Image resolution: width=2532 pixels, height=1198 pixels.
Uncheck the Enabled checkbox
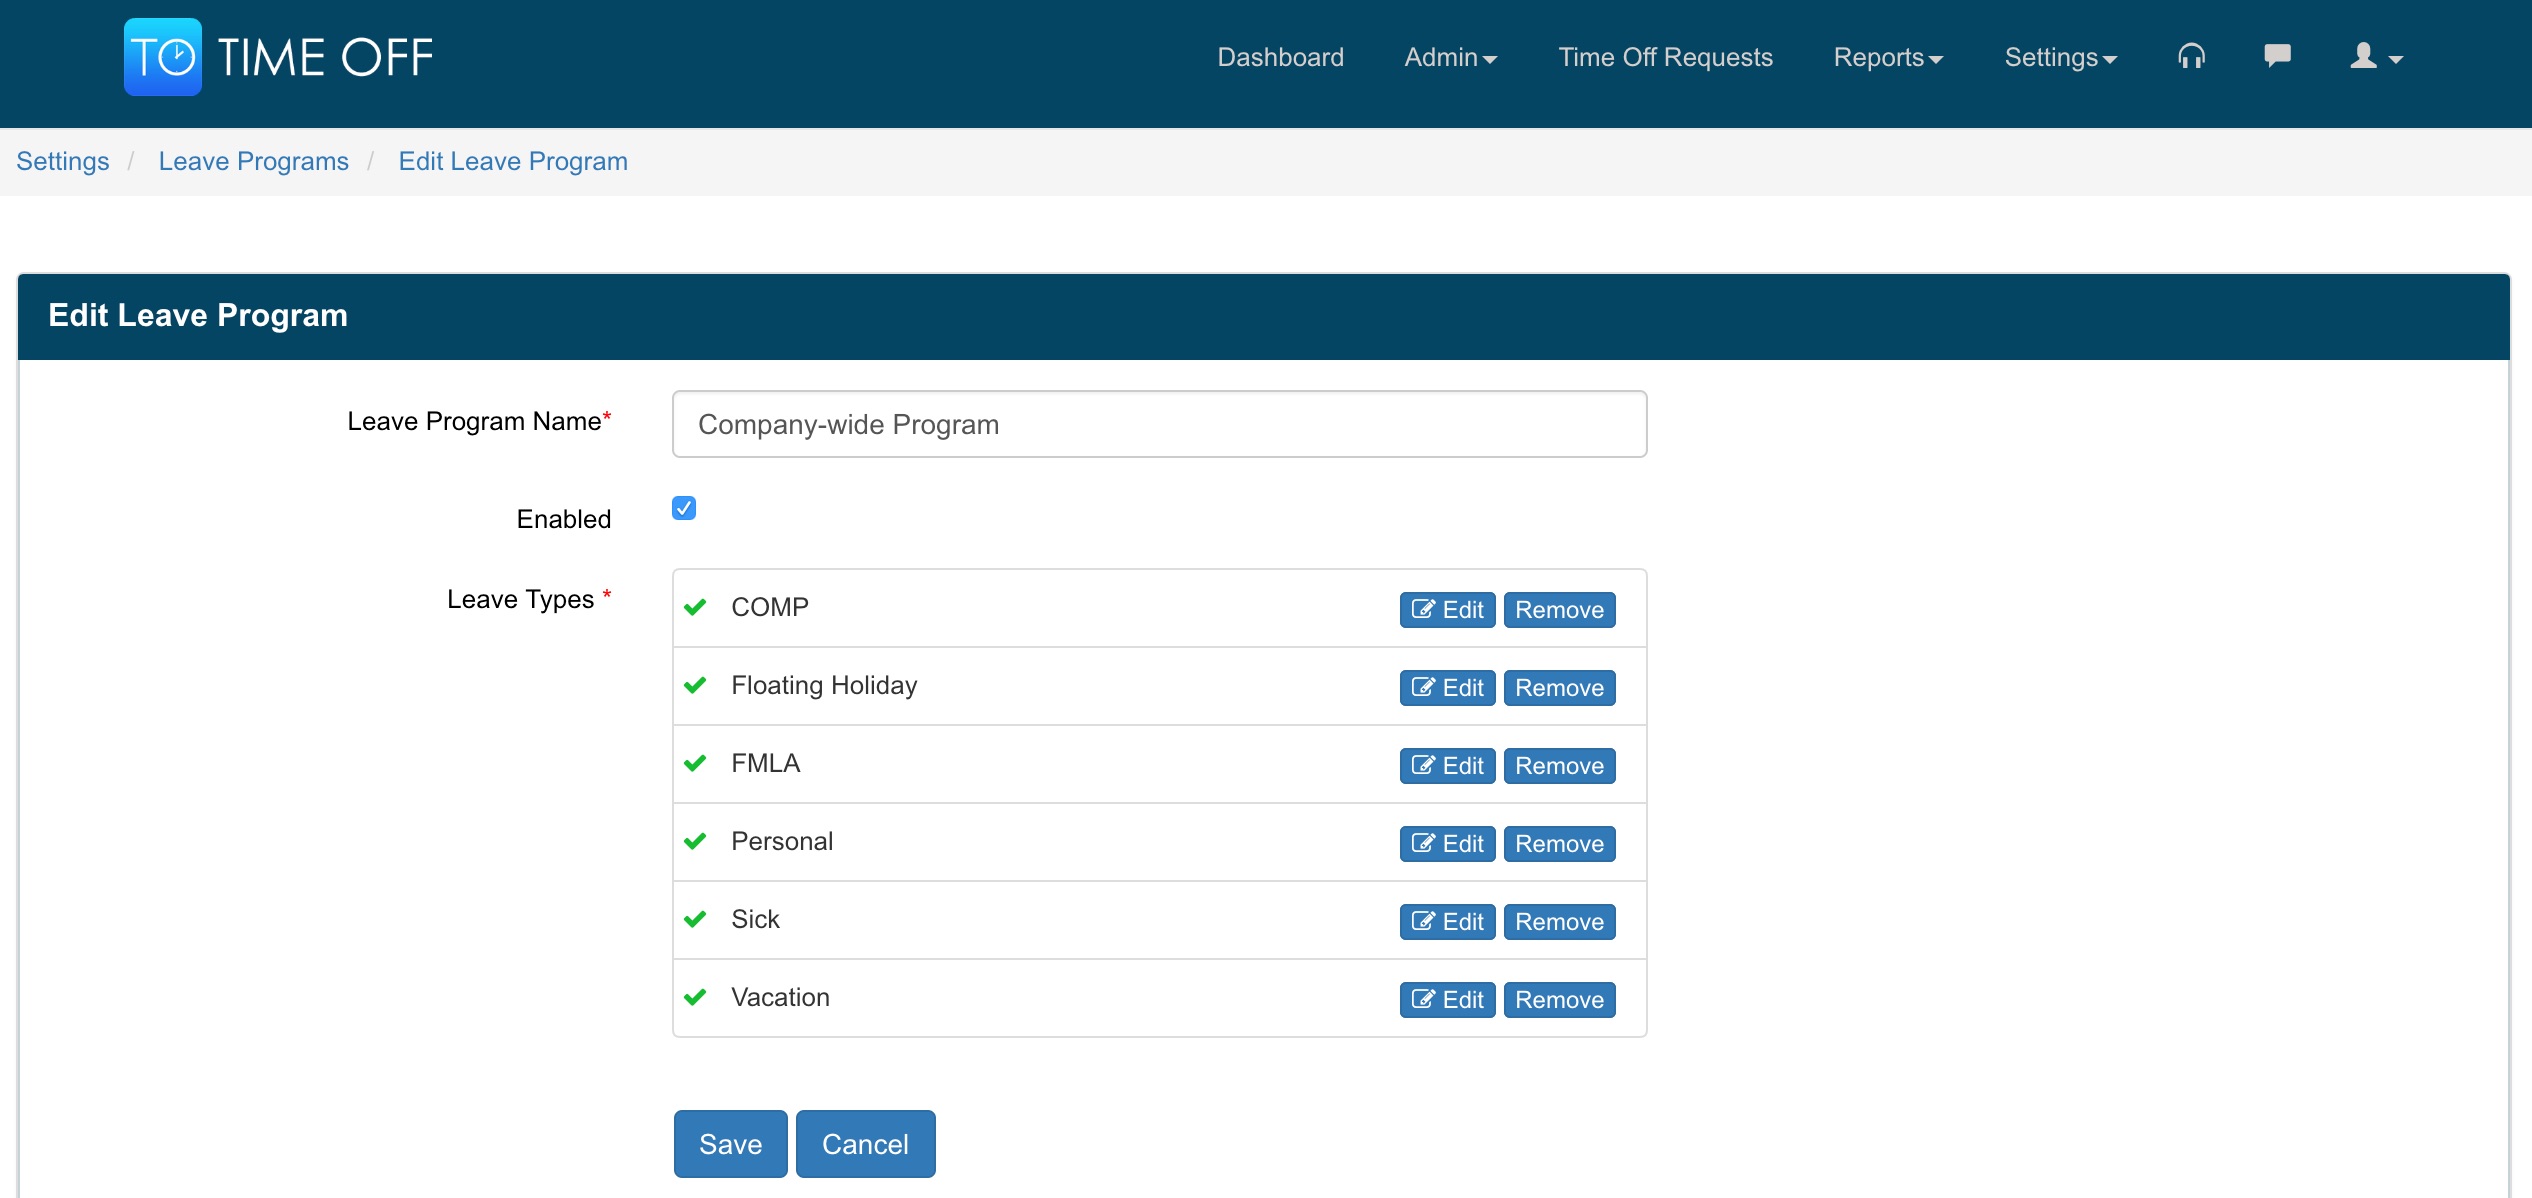(x=684, y=508)
